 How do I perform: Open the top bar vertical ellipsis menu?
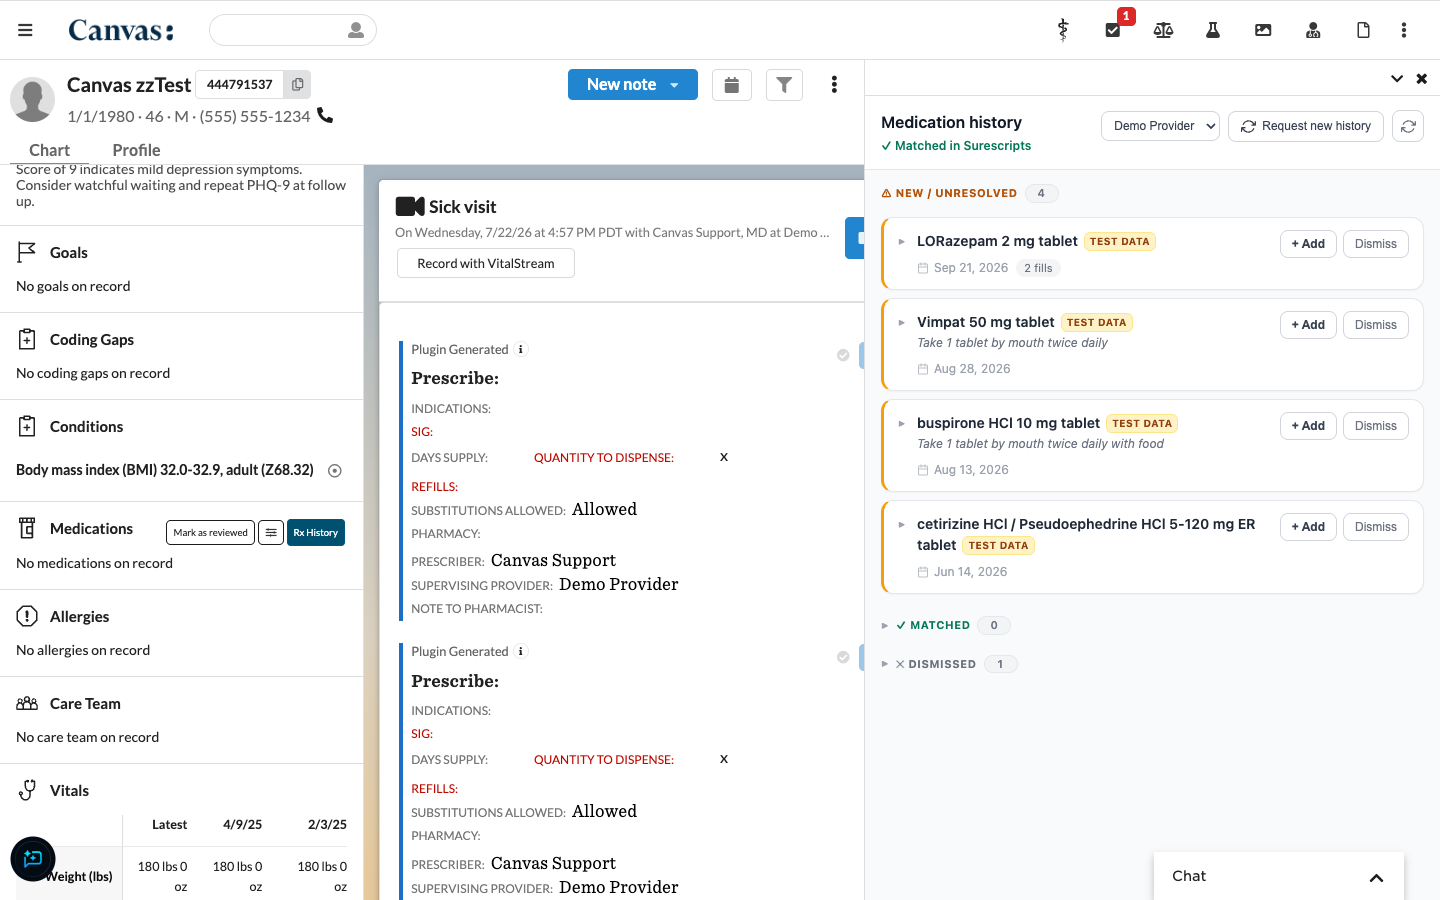tap(1404, 30)
